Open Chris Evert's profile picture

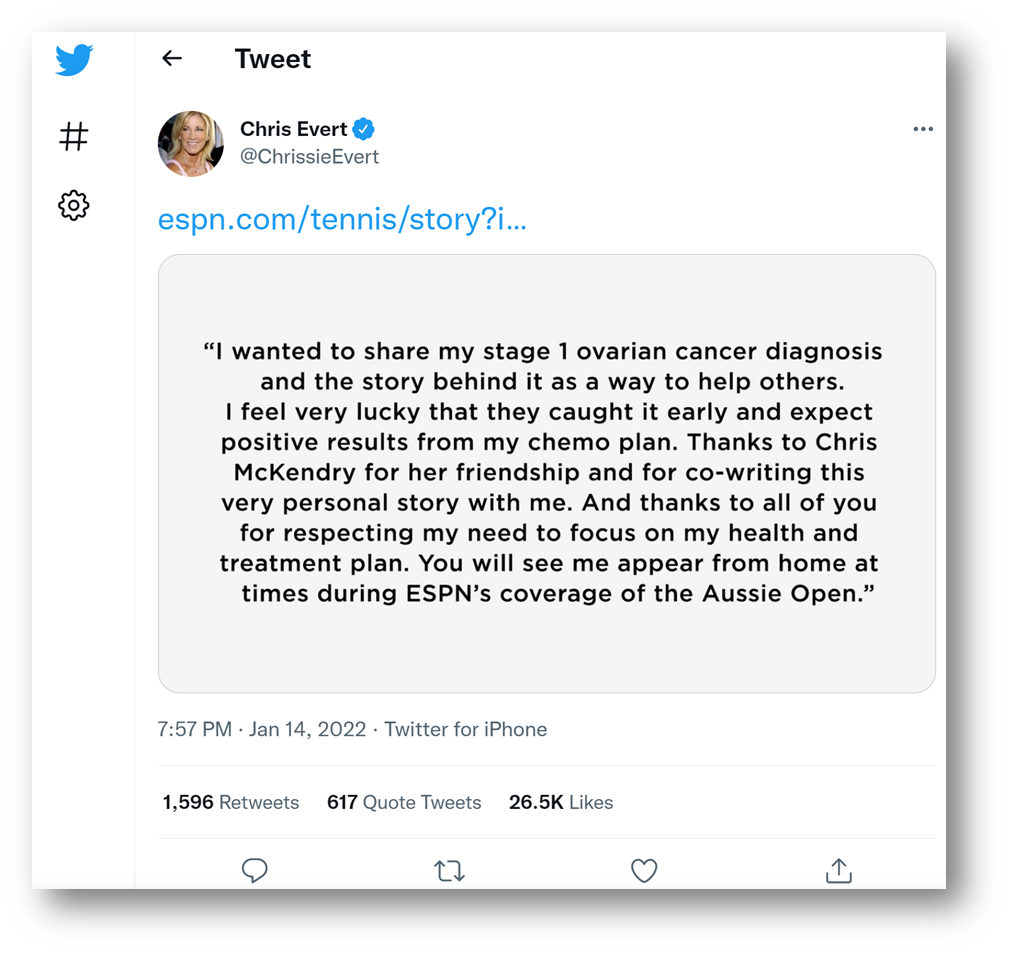pos(191,144)
